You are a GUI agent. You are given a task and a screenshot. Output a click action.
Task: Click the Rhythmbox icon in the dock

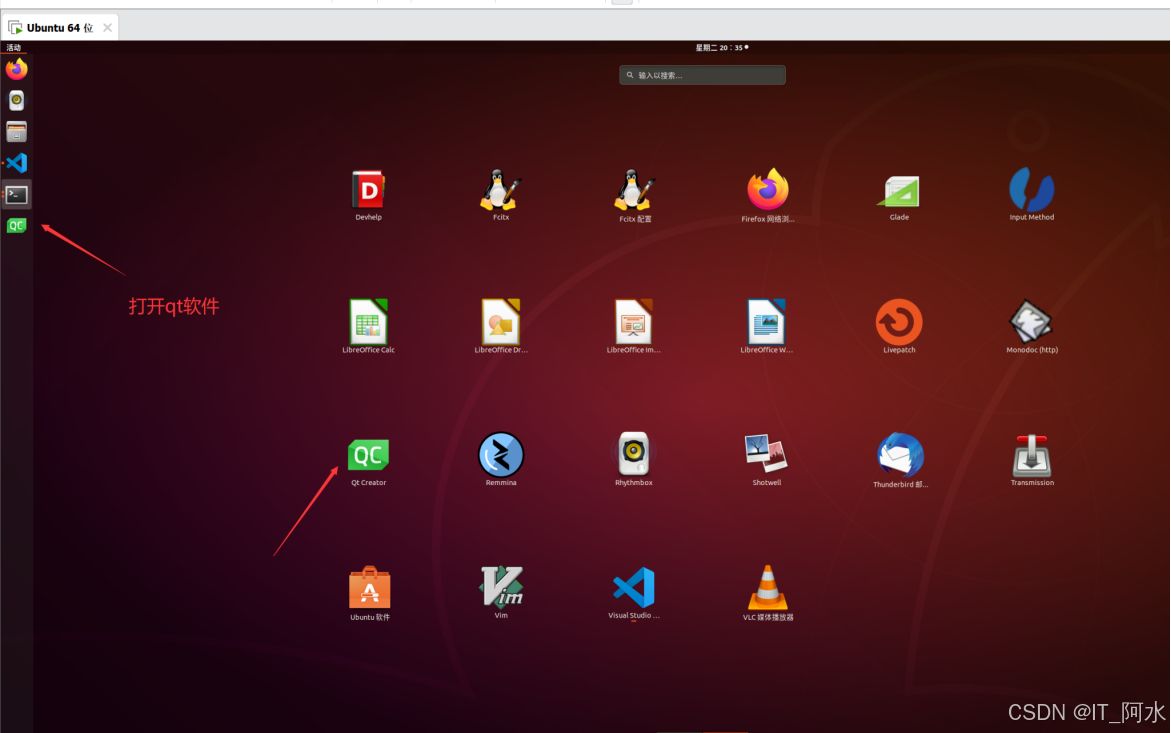(16, 100)
